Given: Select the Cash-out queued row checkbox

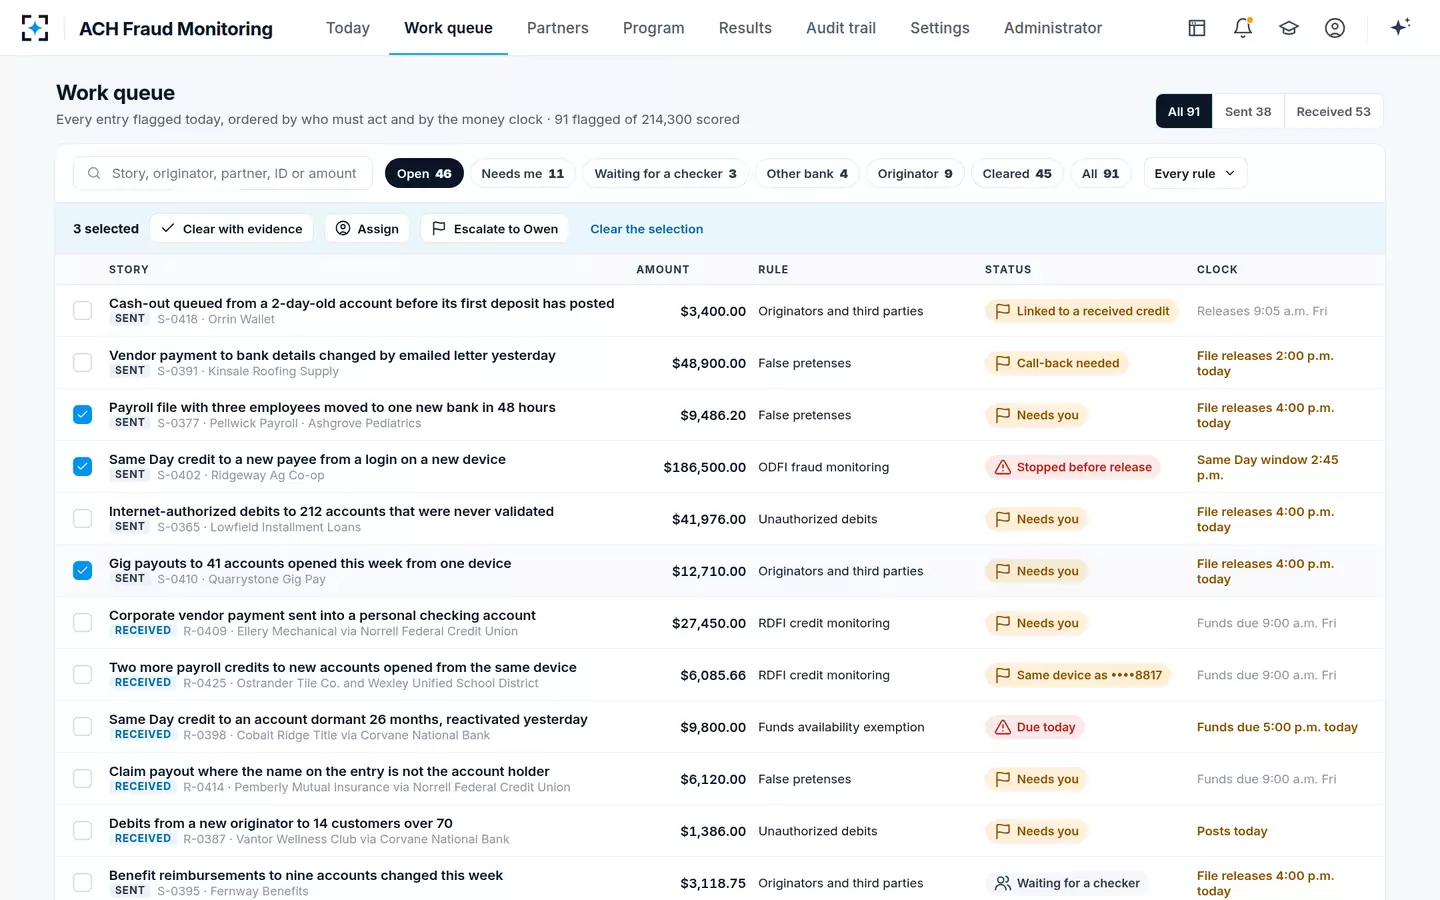Looking at the screenshot, I should pos(83,311).
